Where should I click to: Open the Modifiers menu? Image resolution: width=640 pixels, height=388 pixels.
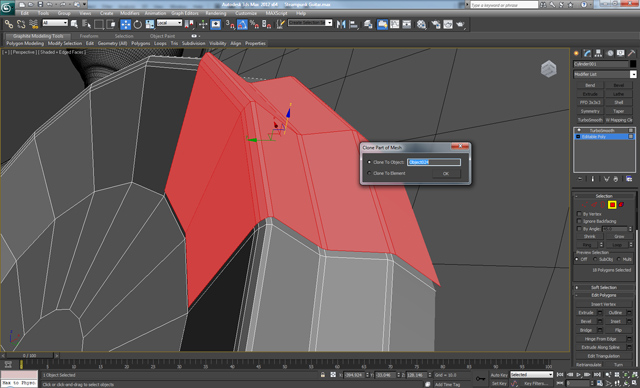130,13
